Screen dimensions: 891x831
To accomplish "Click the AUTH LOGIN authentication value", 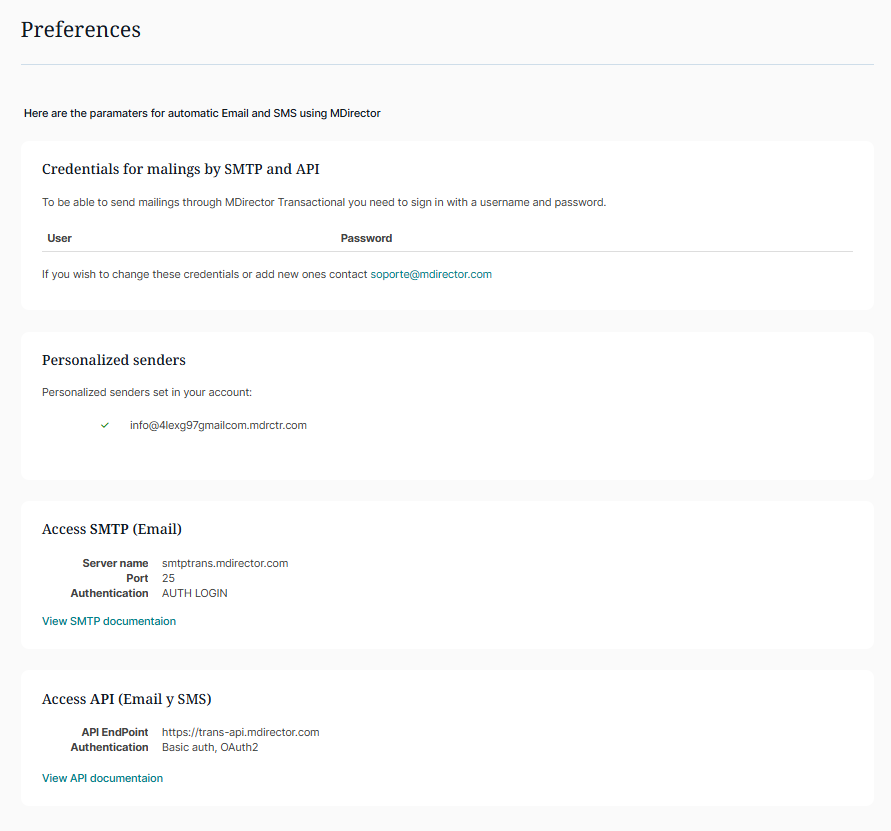I will 195,593.
